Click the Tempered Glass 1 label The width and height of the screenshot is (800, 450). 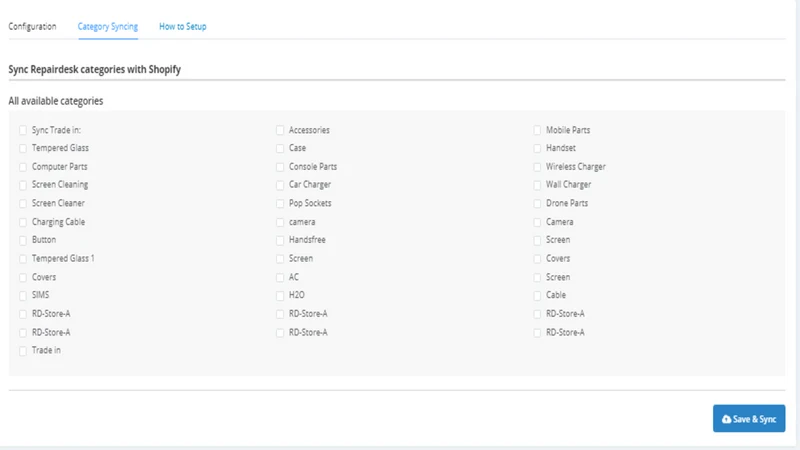coord(63,258)
